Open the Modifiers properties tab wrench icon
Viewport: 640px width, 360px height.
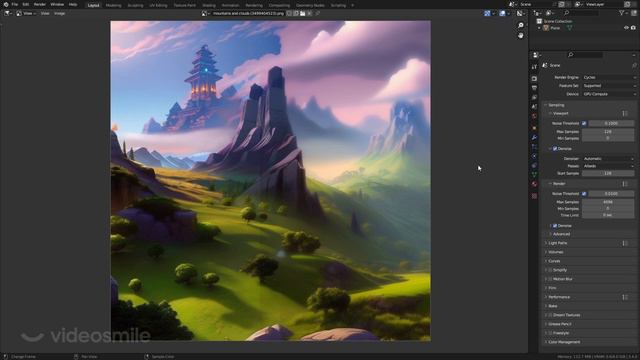[534, 138]
